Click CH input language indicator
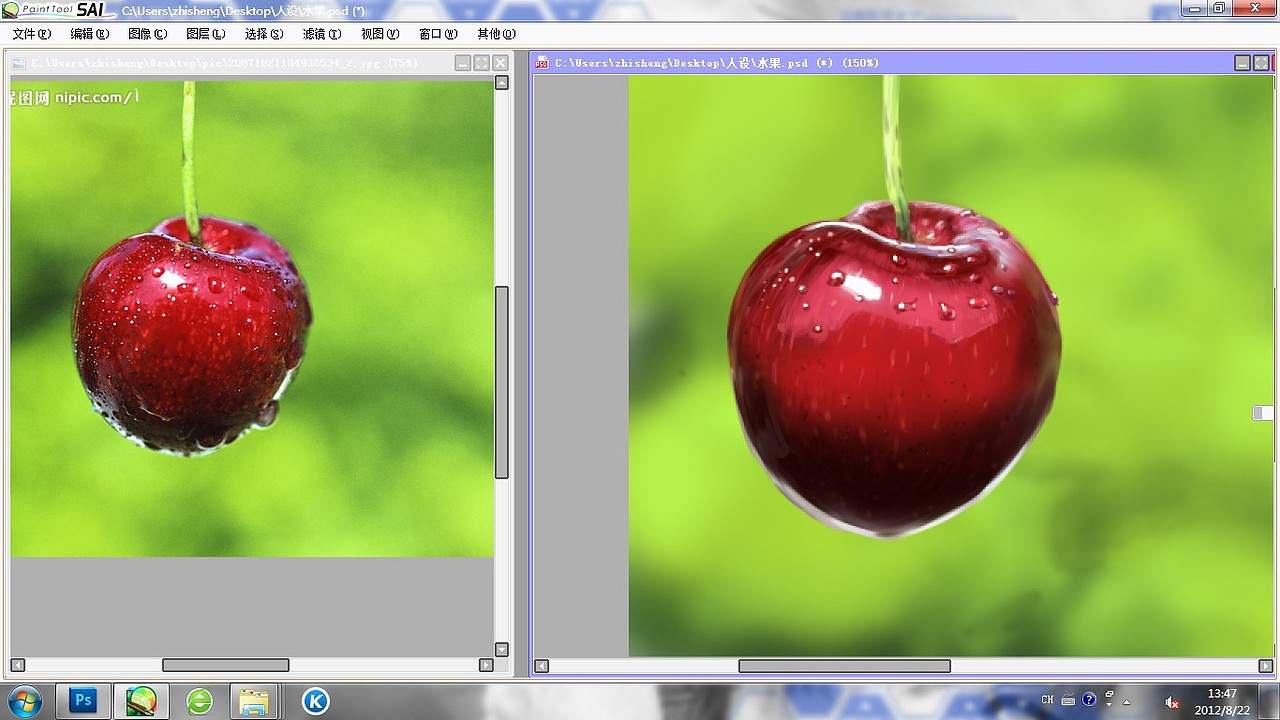Screen dimensions: 1280x720 1047,700
